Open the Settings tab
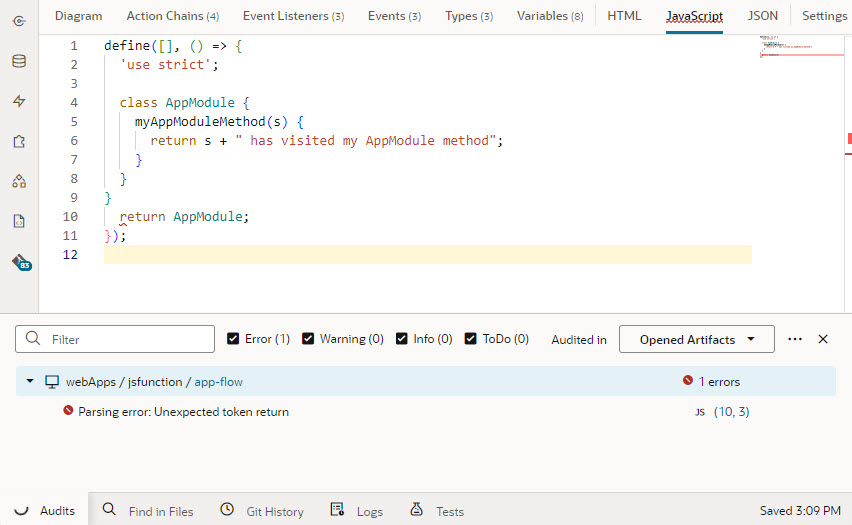This screenshot has height=525, width=852. [824, 16]
